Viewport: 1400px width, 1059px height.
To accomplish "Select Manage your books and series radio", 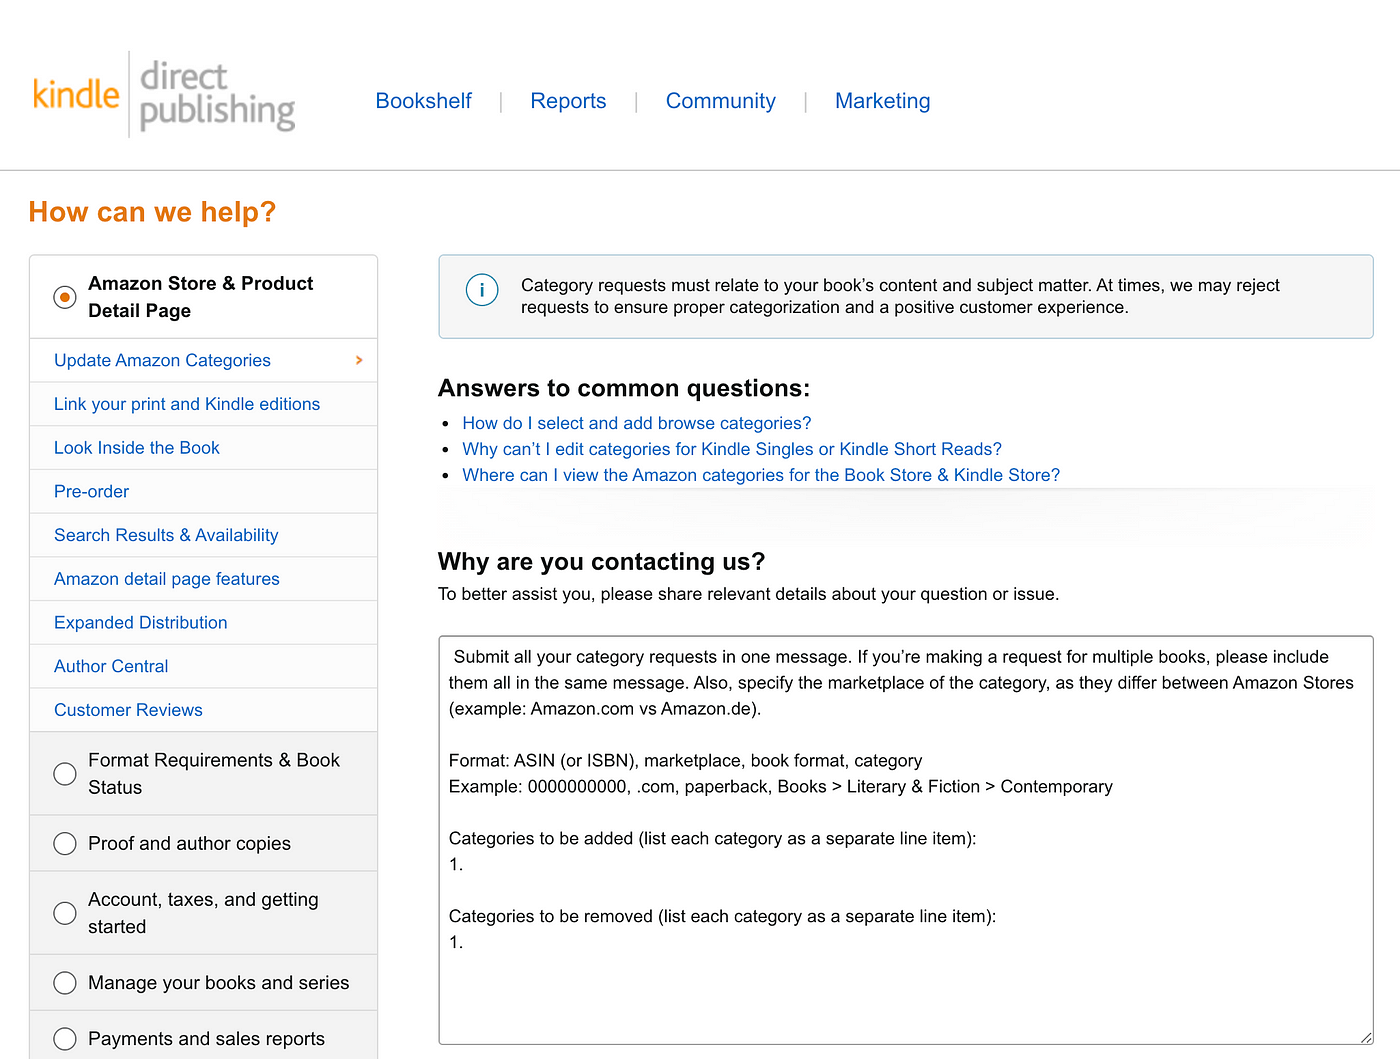I will point(65,983).
